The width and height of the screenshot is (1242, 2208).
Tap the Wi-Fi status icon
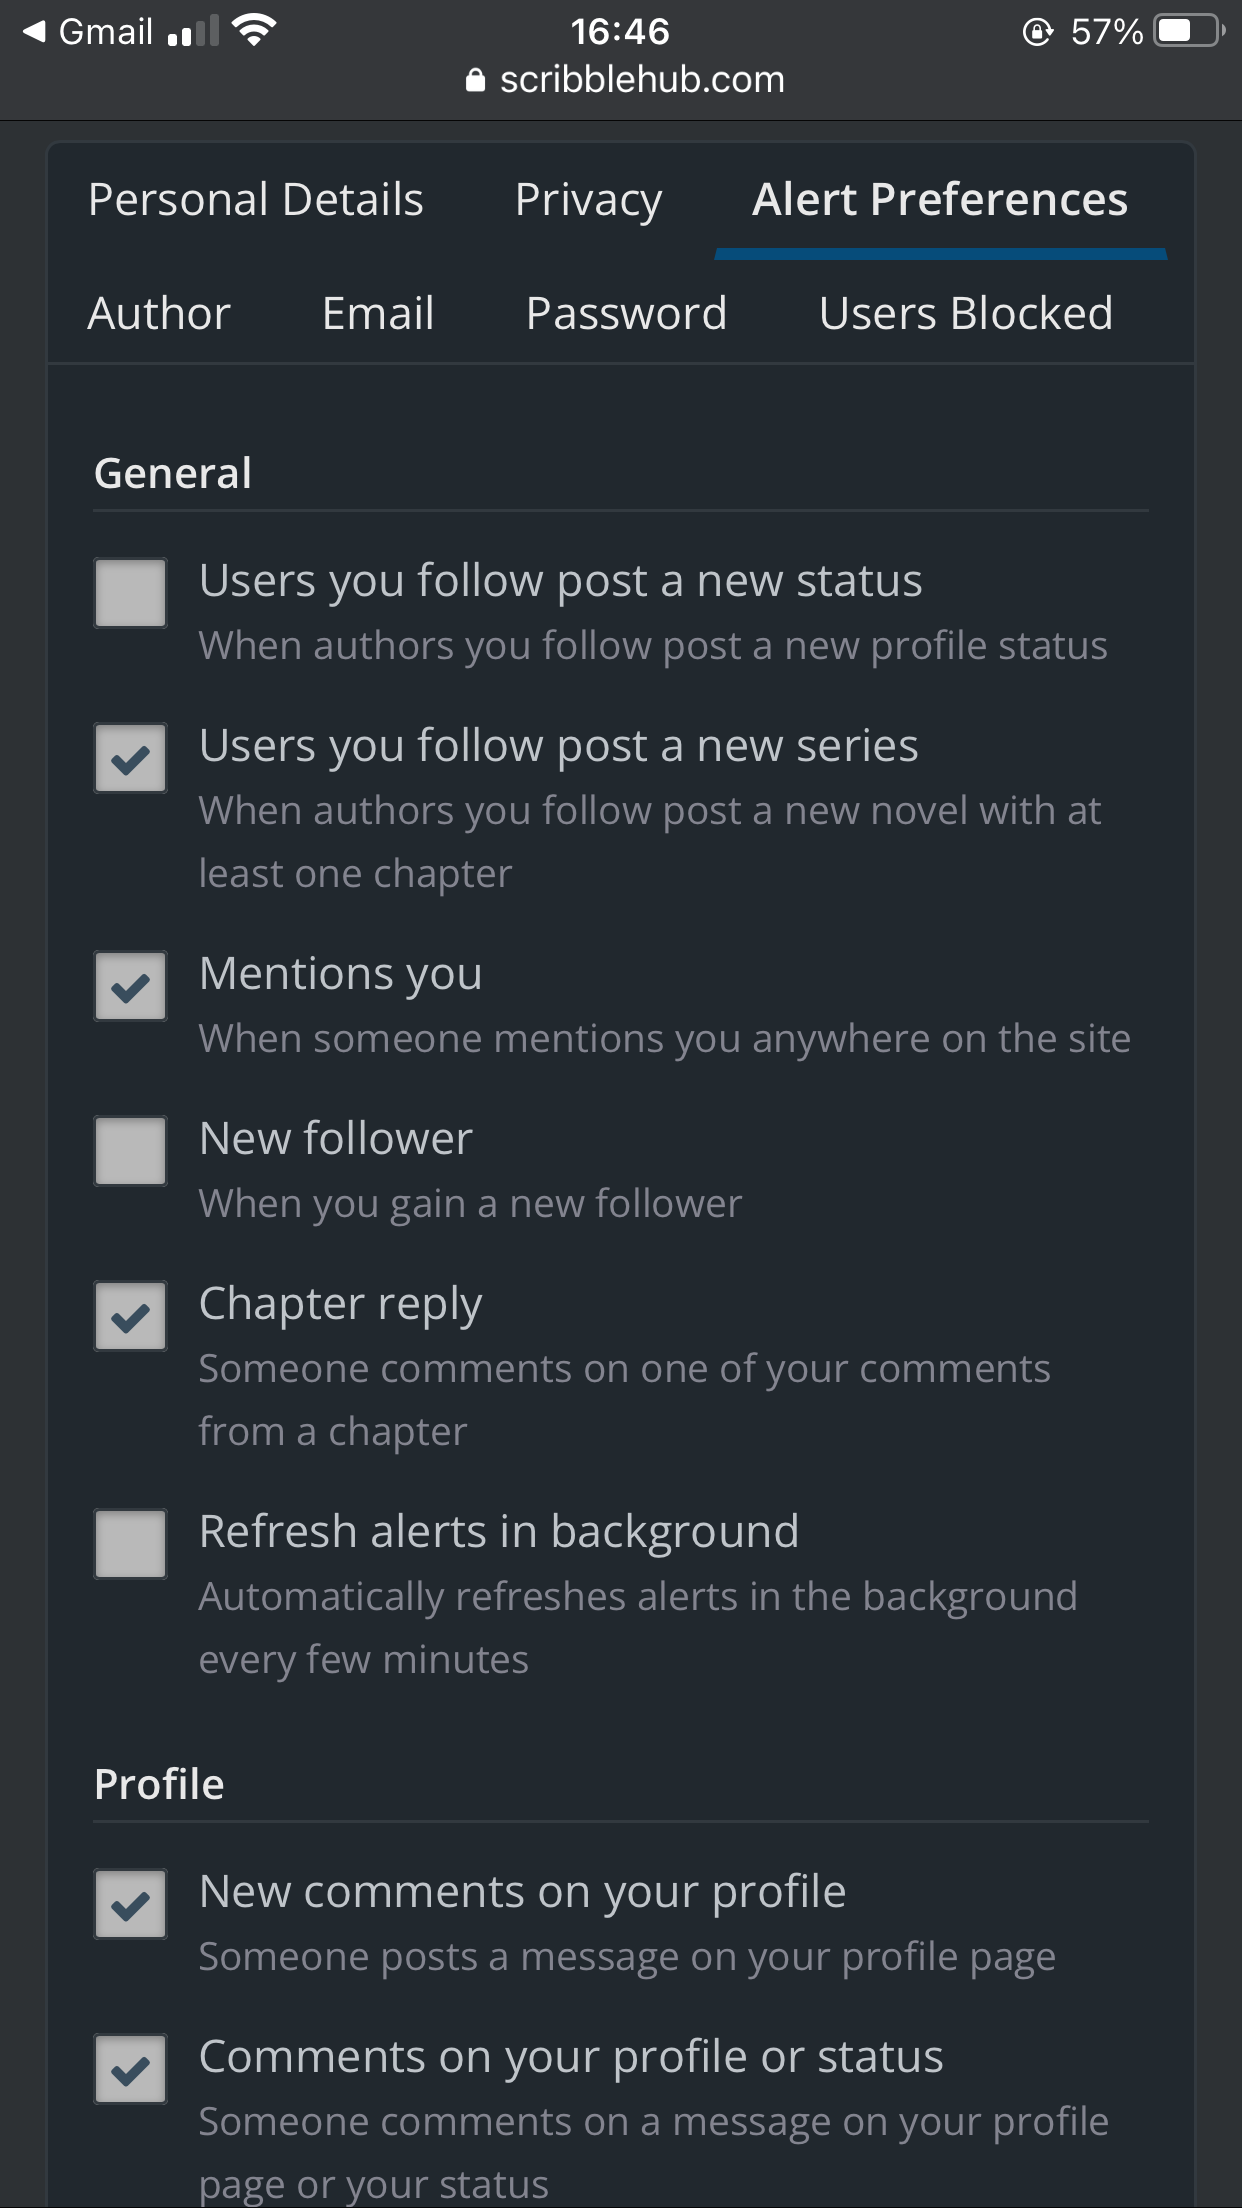(254, 32)
